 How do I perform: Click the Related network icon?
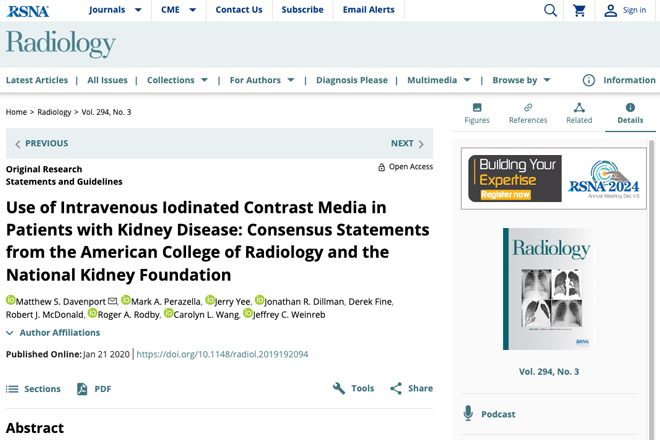pos(579,107)
